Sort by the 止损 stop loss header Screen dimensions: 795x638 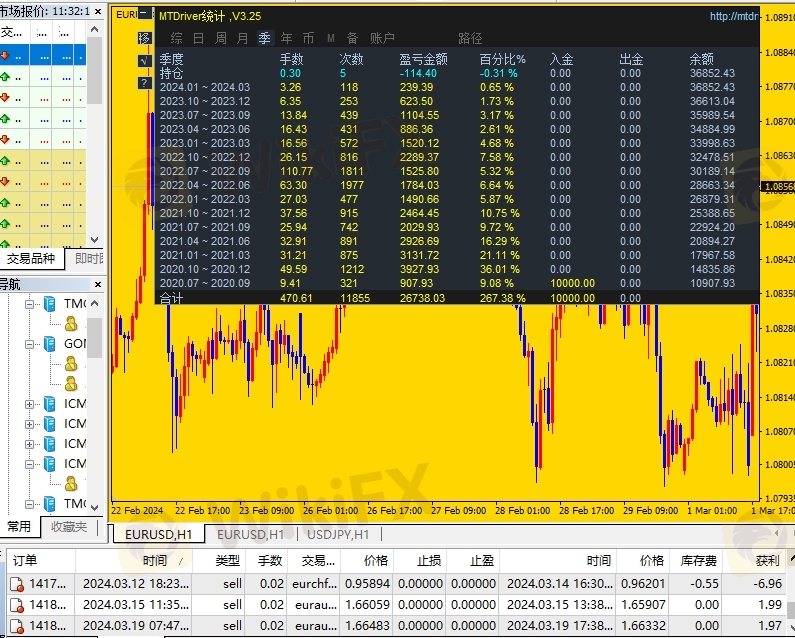pos(419,560)
